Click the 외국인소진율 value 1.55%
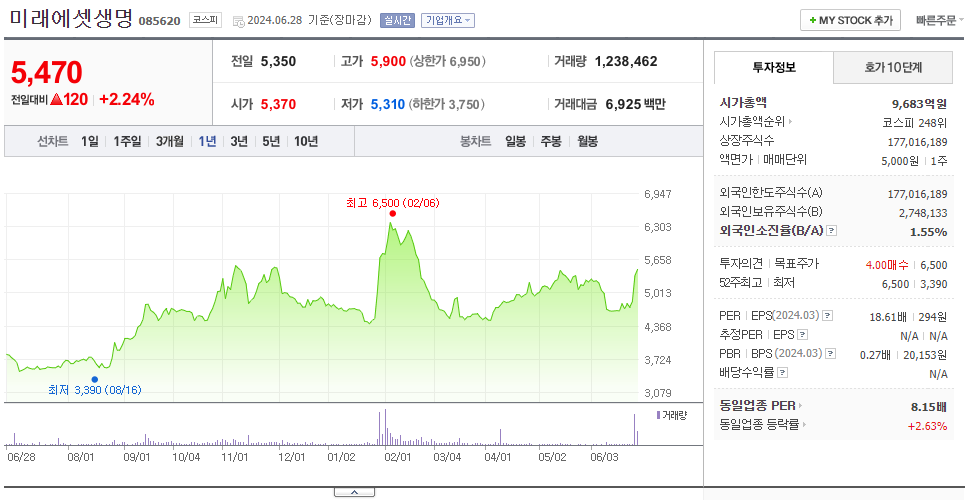This screenshot has height=500, width=968. [x=928, y=231]
